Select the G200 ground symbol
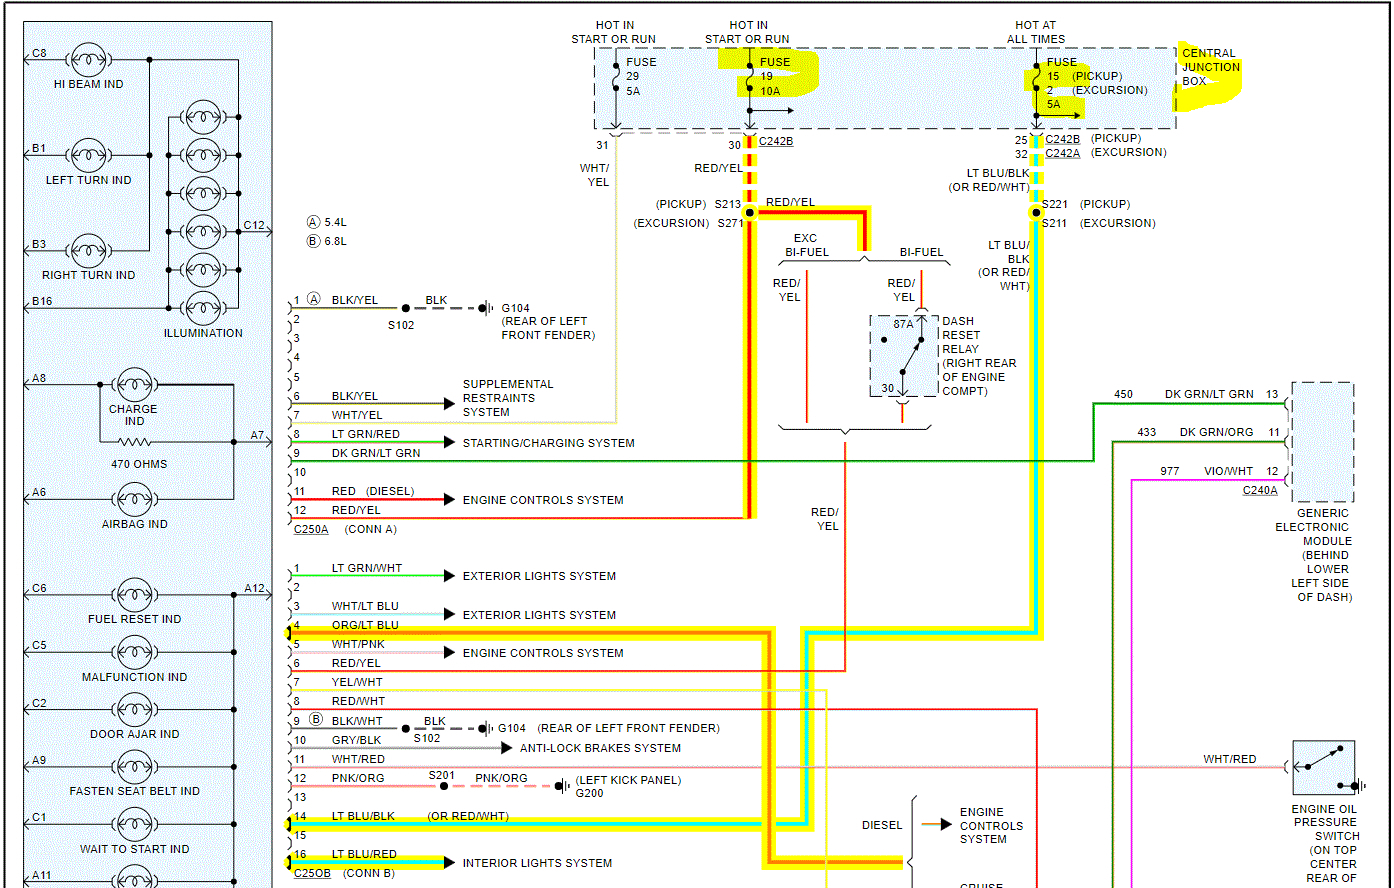Image resolution: width=1394 pixels, height=888 pixels. 562,786
